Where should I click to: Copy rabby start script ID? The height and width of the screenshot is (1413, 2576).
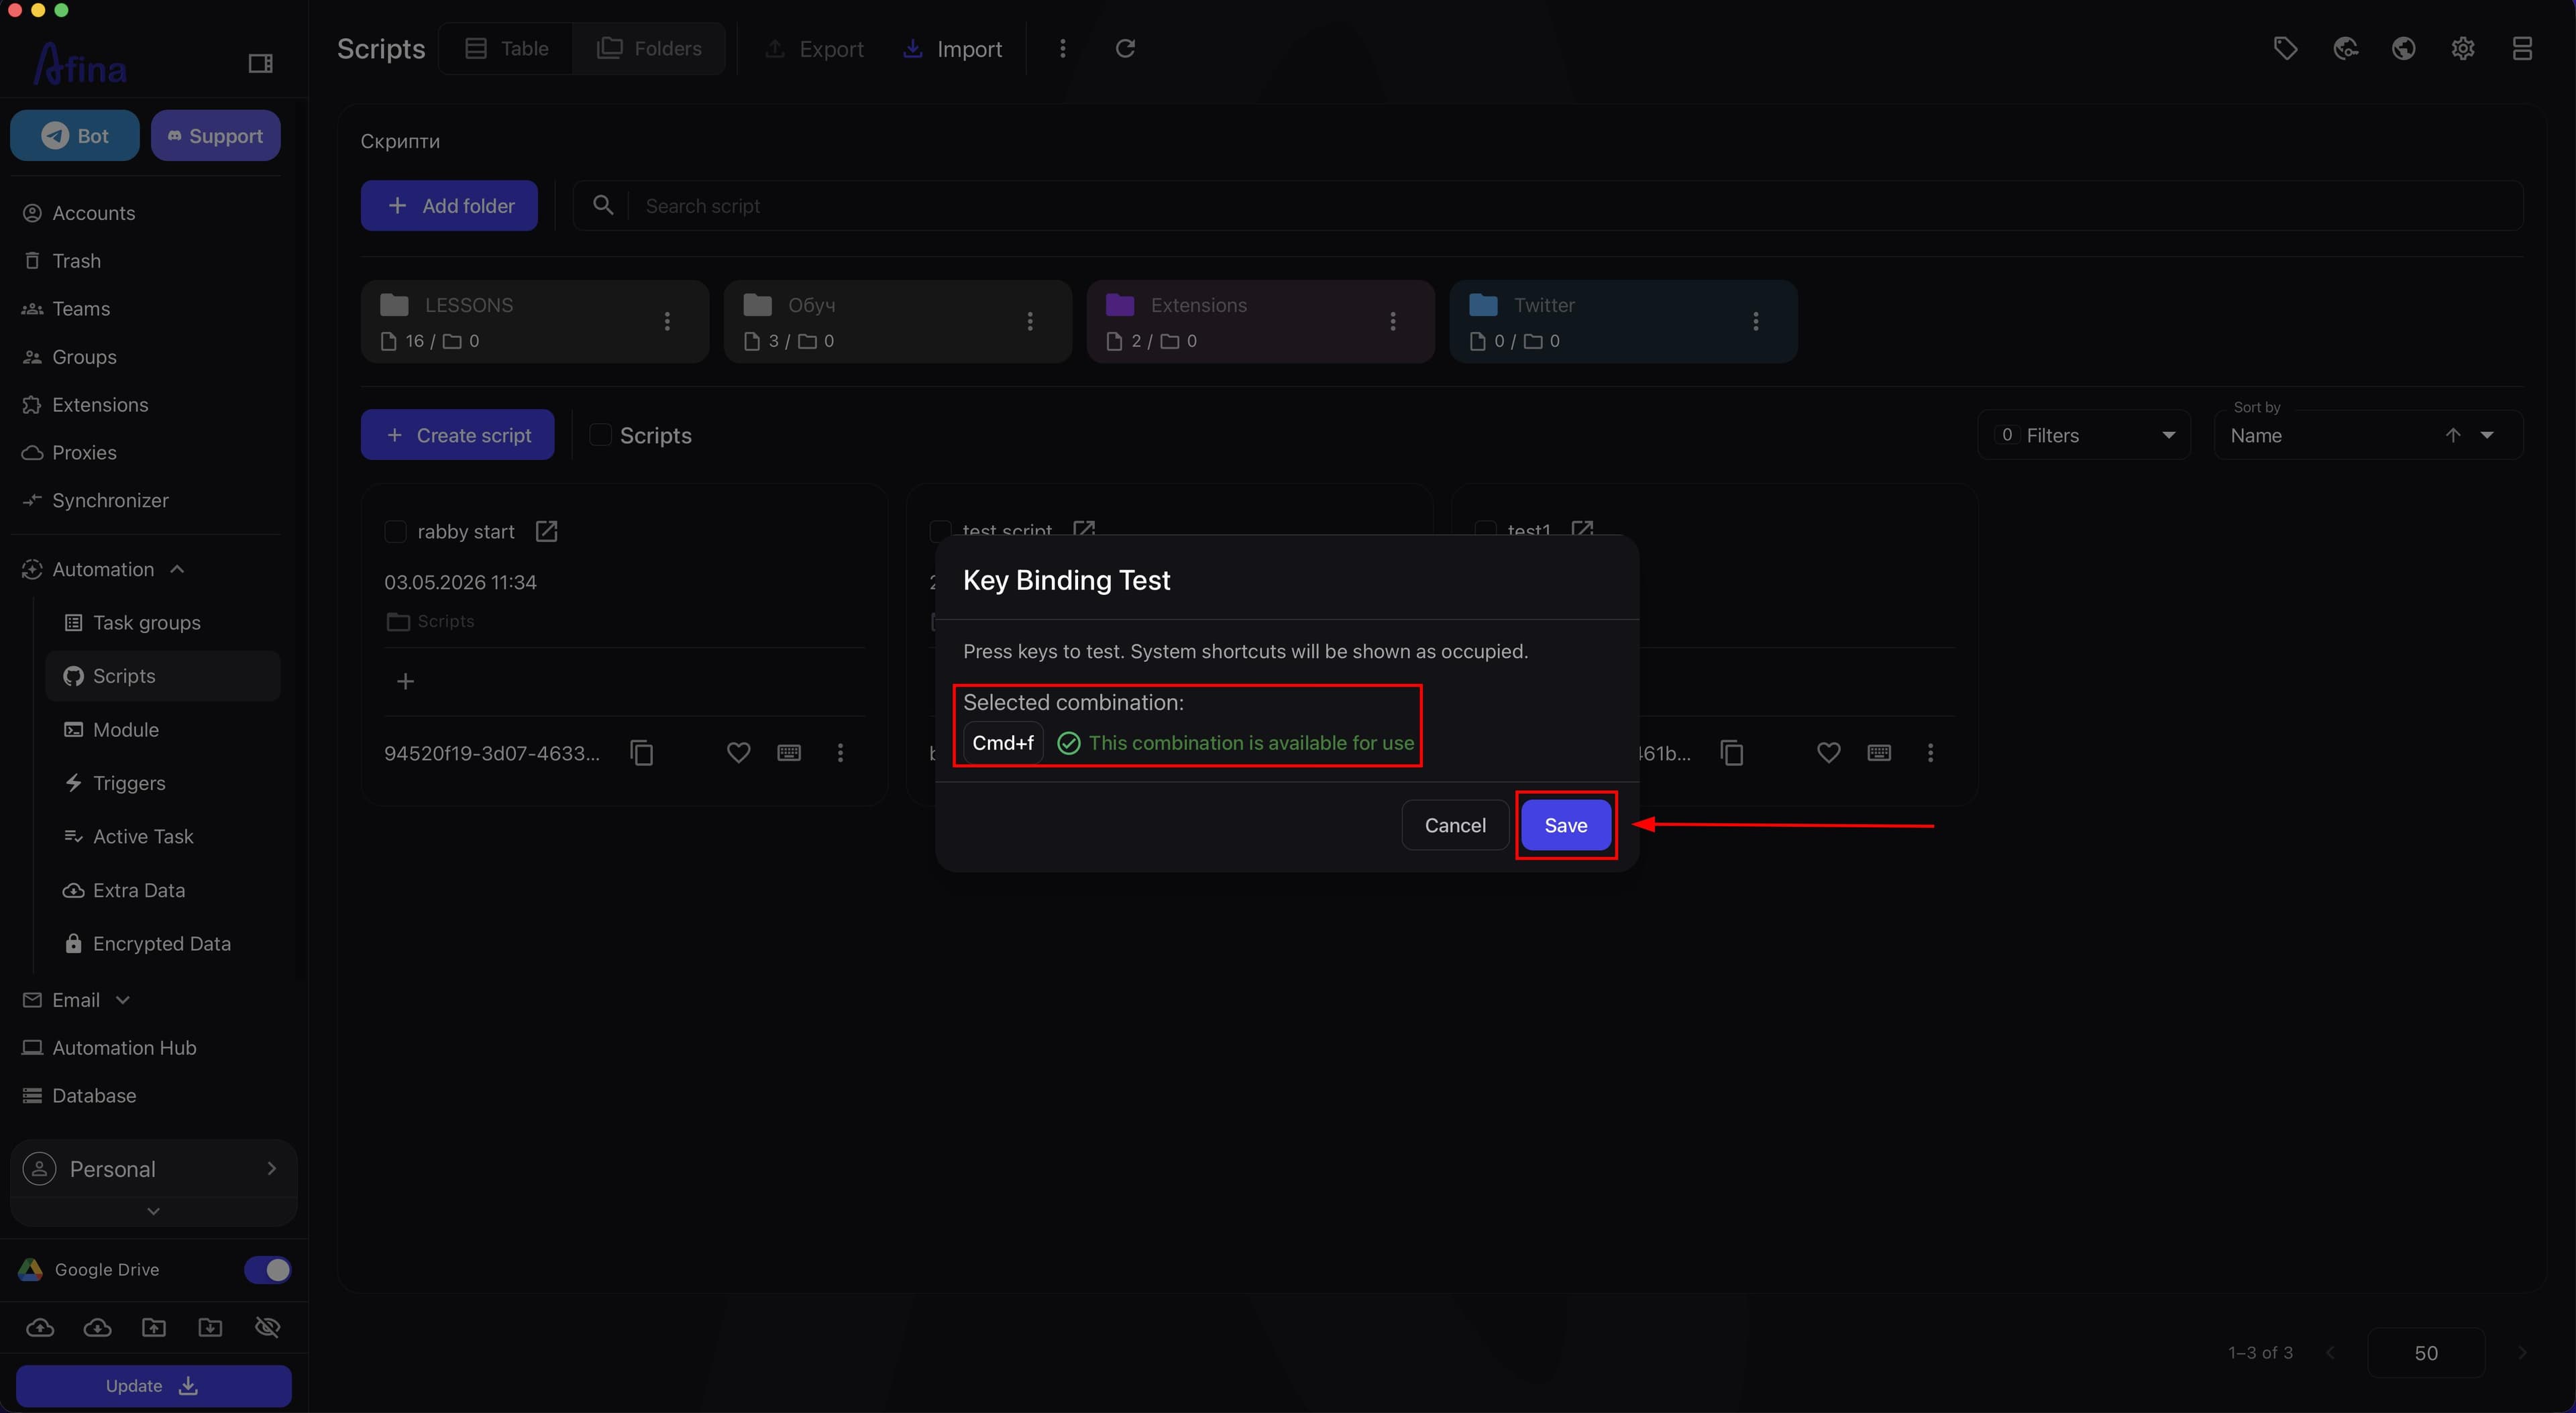(642, 752)
